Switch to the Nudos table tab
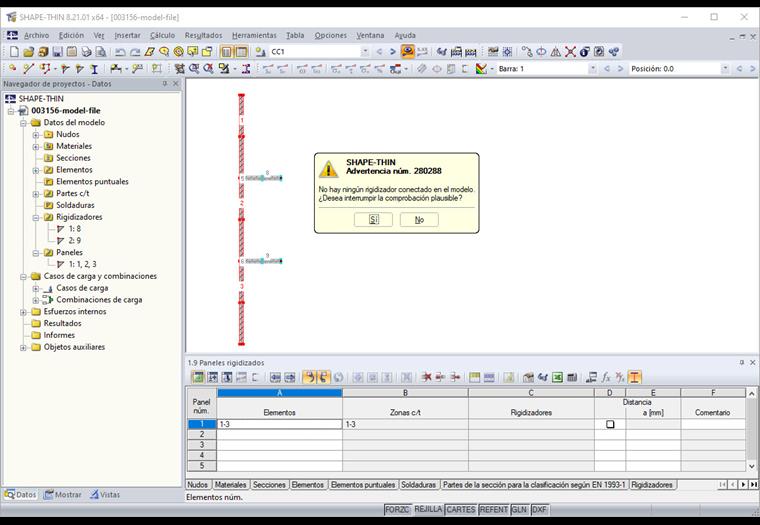 tap(197, 485)
